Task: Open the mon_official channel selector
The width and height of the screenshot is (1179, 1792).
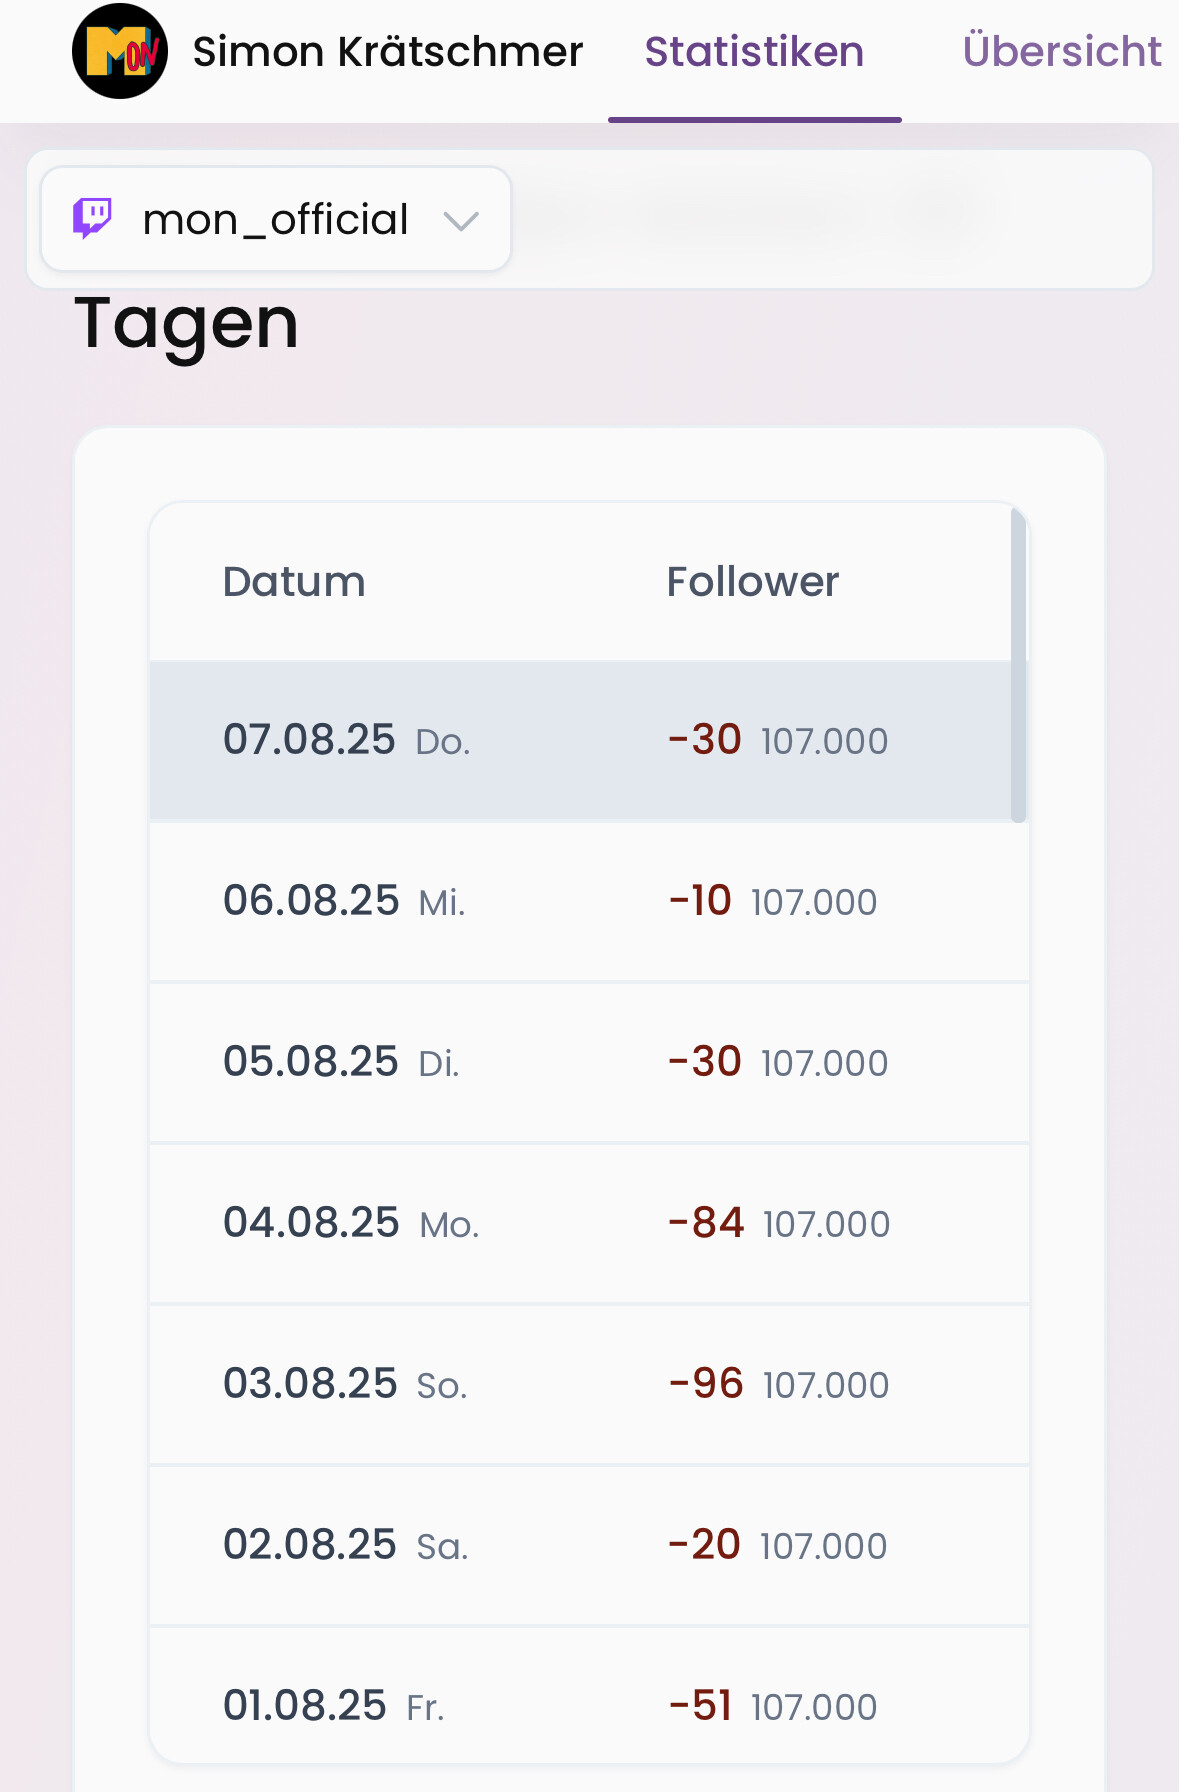Action: point(276,219)
